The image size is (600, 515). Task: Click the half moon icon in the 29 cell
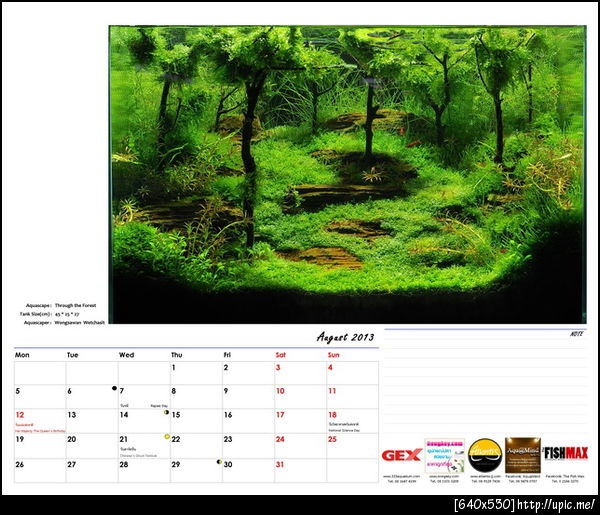click(x=219, y=462)
